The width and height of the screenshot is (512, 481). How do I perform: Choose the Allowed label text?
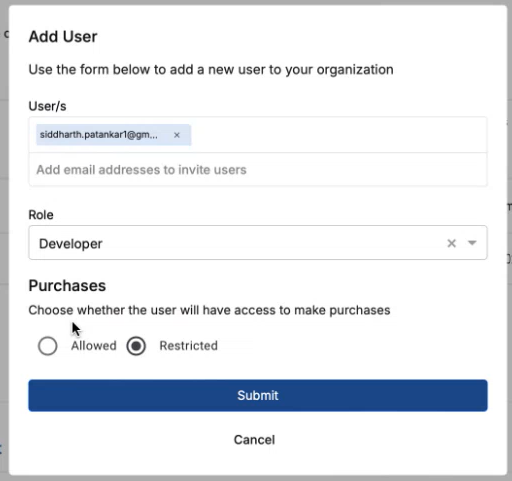94,346
